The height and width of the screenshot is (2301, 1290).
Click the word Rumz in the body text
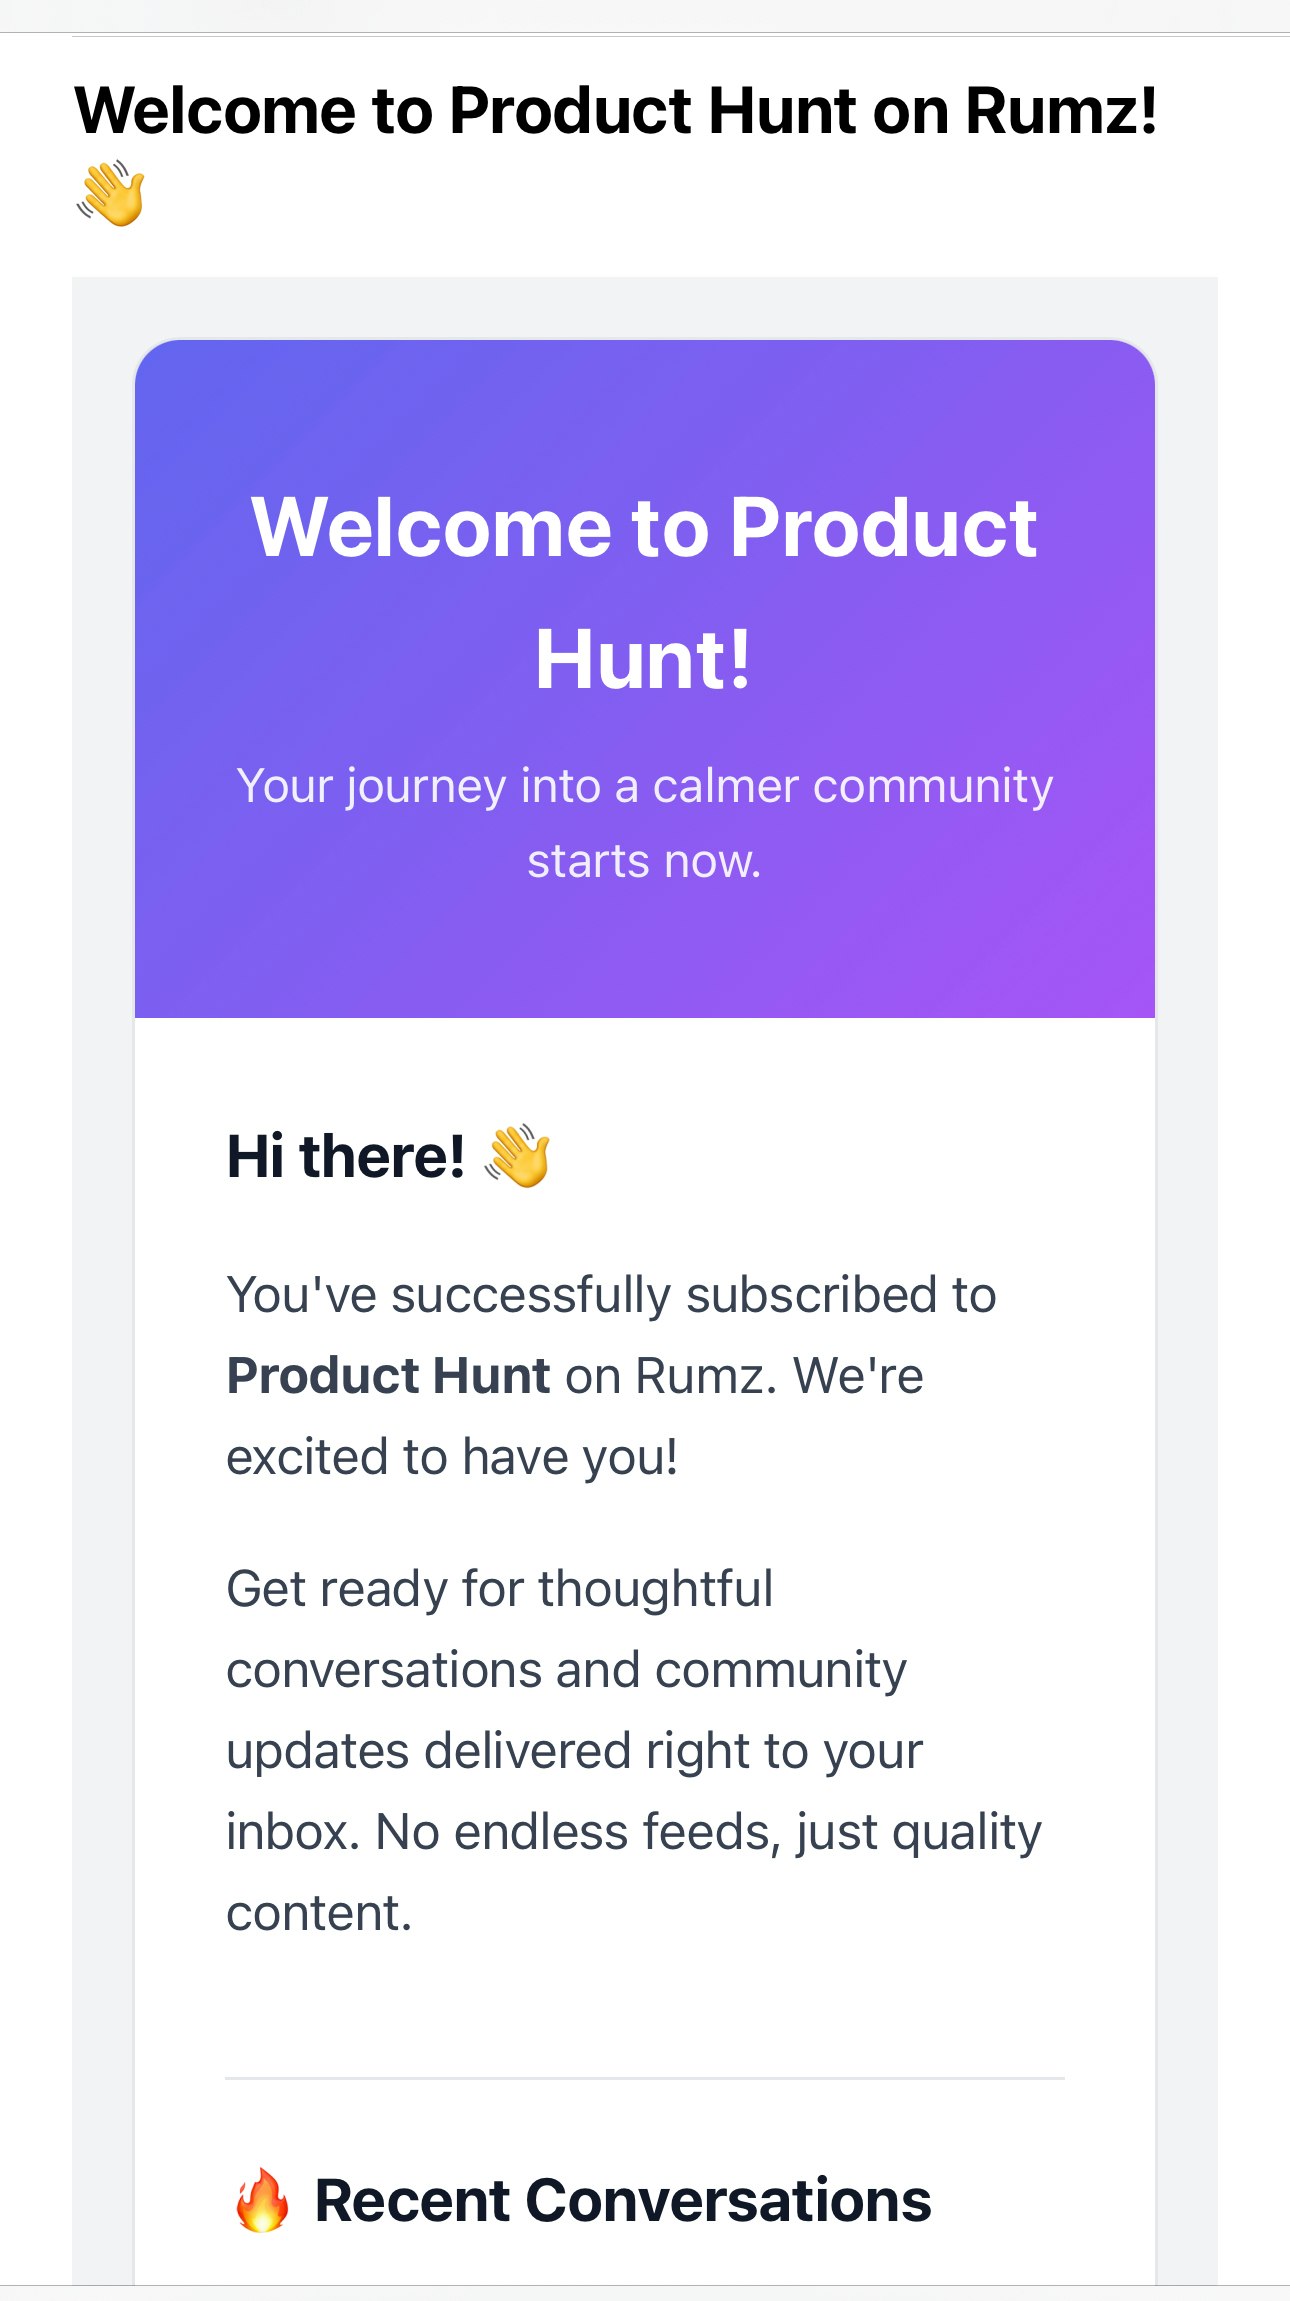[706, 1376]
